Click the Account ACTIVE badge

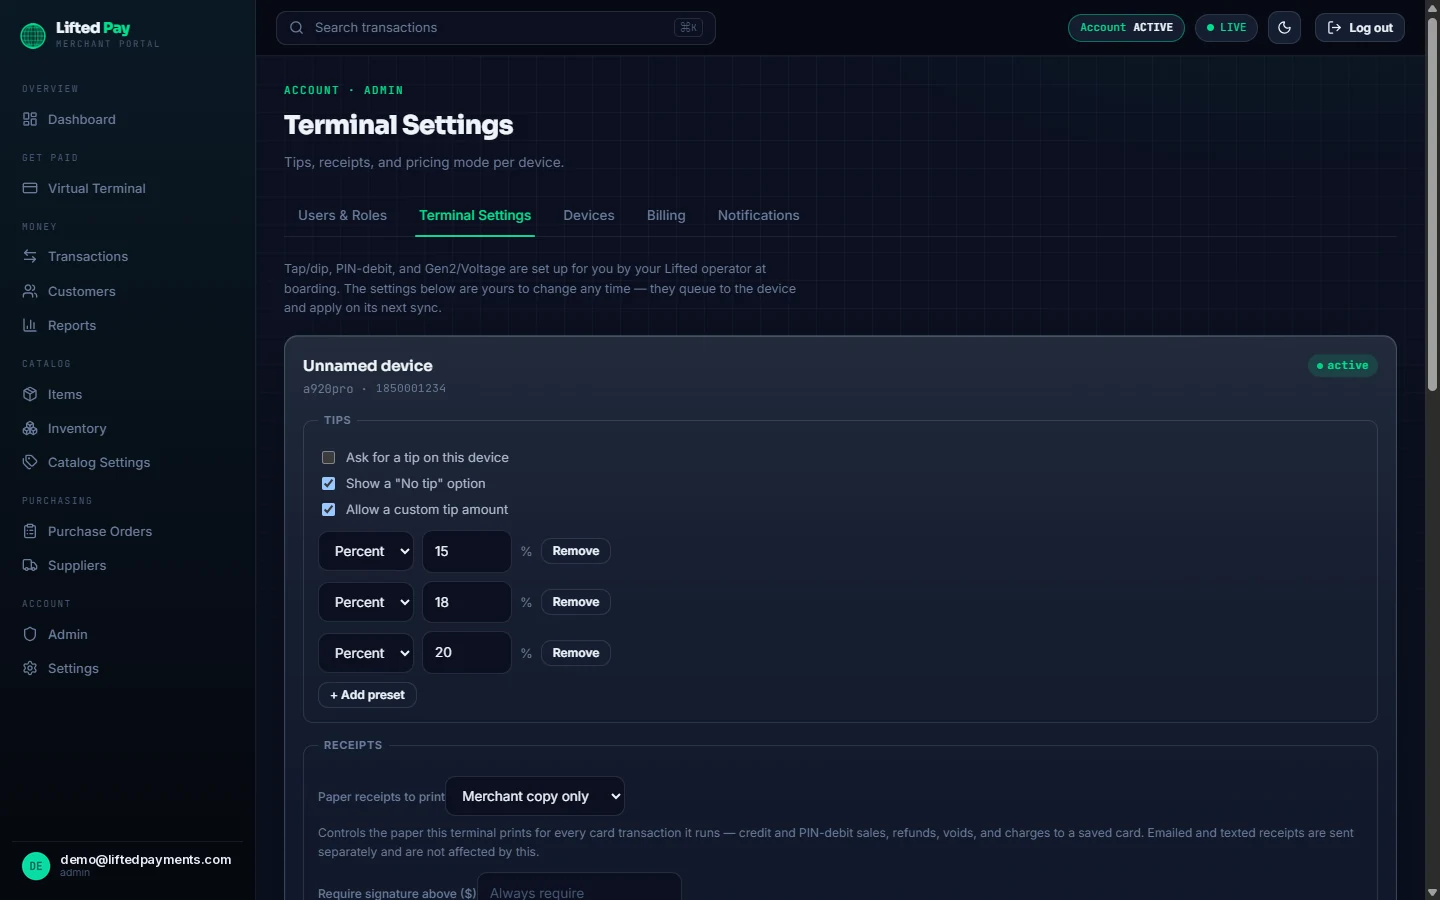click(x=1126, y=28)
